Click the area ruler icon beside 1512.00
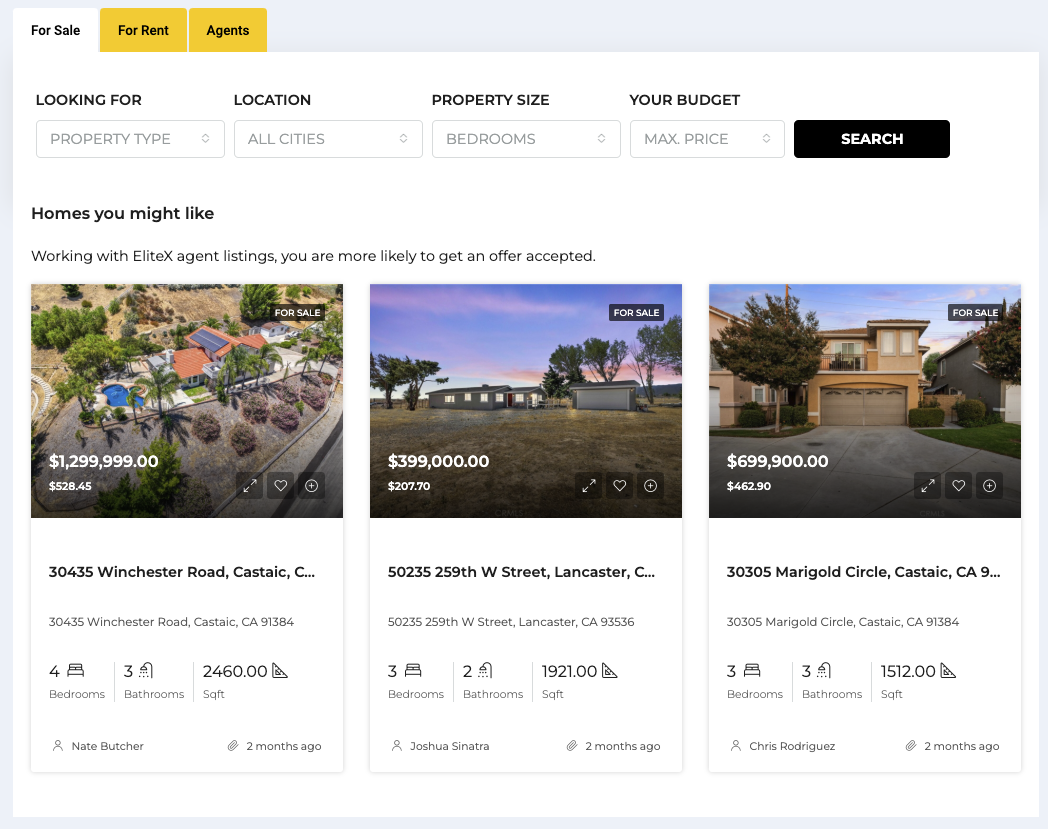1048x829 pixels. (948, 670)
